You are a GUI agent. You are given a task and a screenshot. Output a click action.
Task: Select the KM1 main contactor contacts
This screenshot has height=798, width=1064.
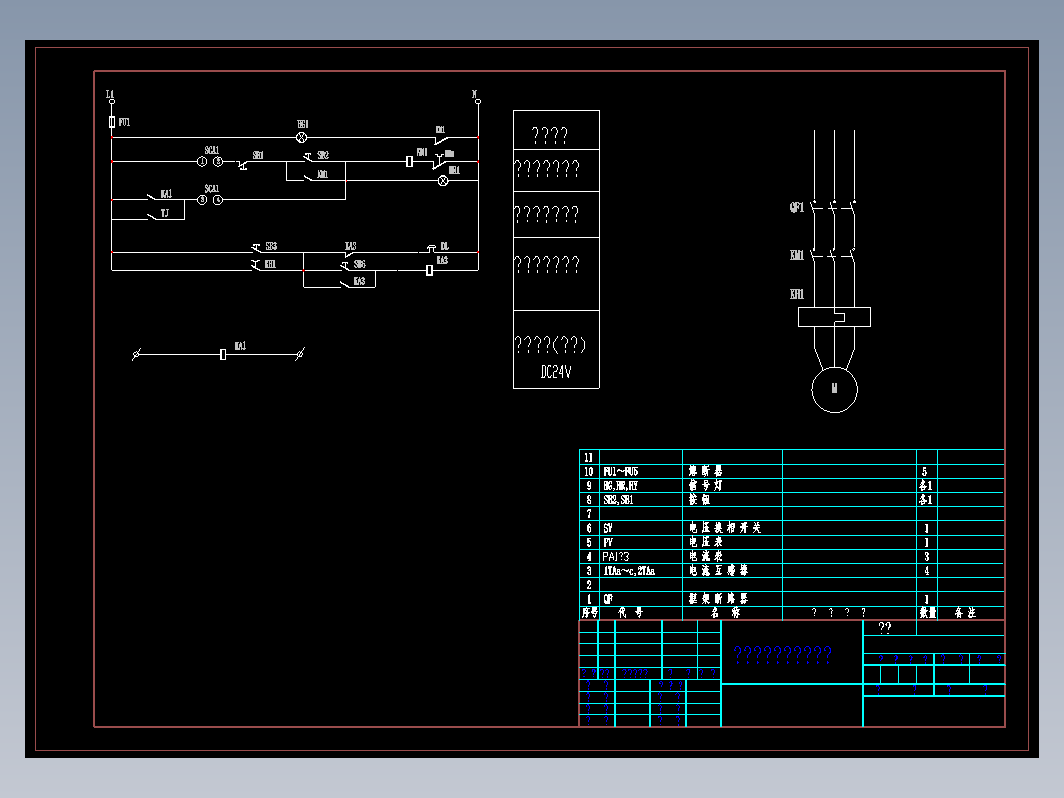click(x=835, y=254)
